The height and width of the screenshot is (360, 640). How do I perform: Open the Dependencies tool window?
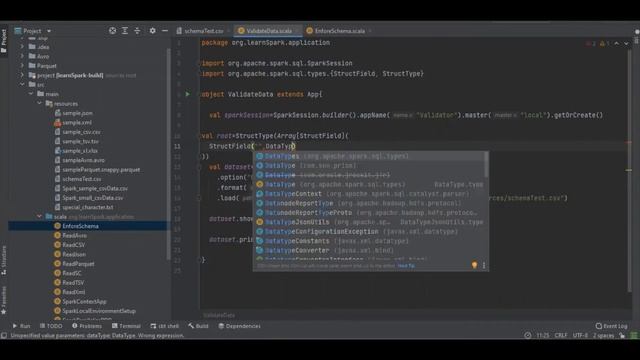(239, 326)
